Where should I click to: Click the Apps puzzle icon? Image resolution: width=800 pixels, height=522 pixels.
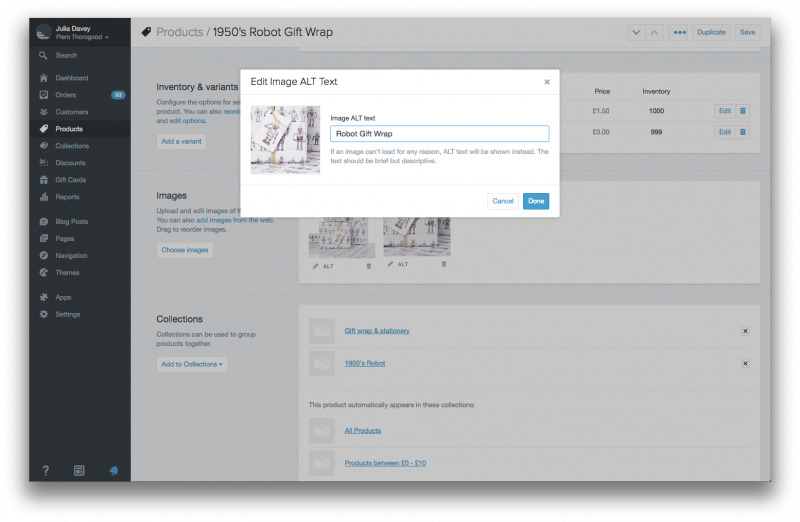[44, 297]
